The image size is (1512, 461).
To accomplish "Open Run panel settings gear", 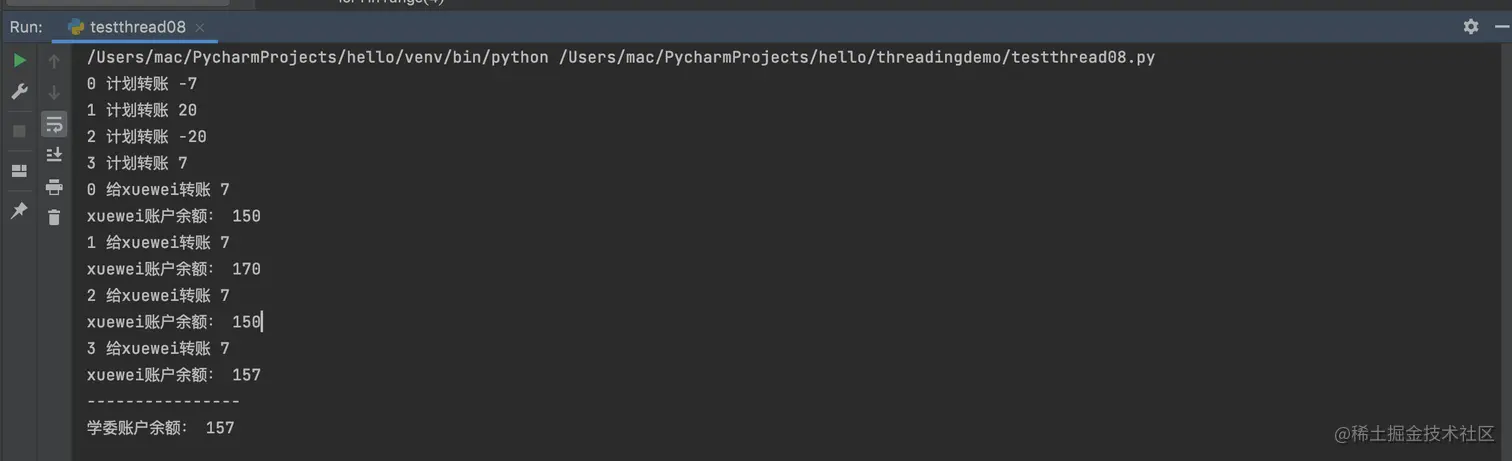I will click(1470, 27).
